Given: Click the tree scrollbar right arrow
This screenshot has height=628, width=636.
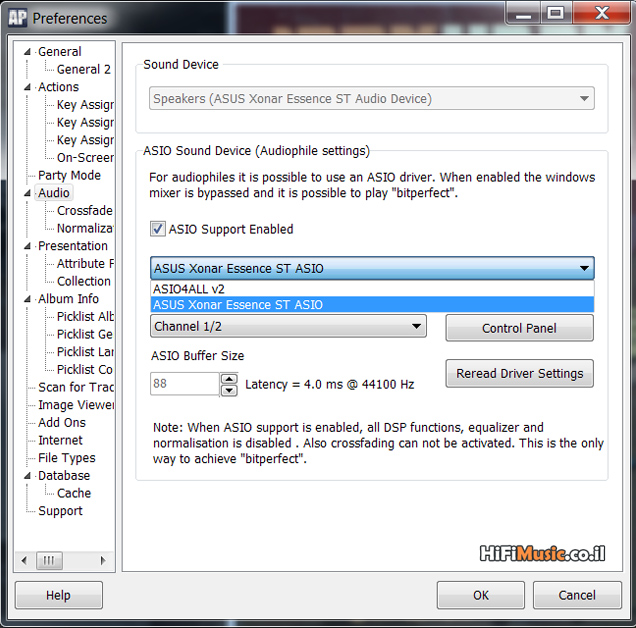Looking at the screenshot, I should pos(103,561).
